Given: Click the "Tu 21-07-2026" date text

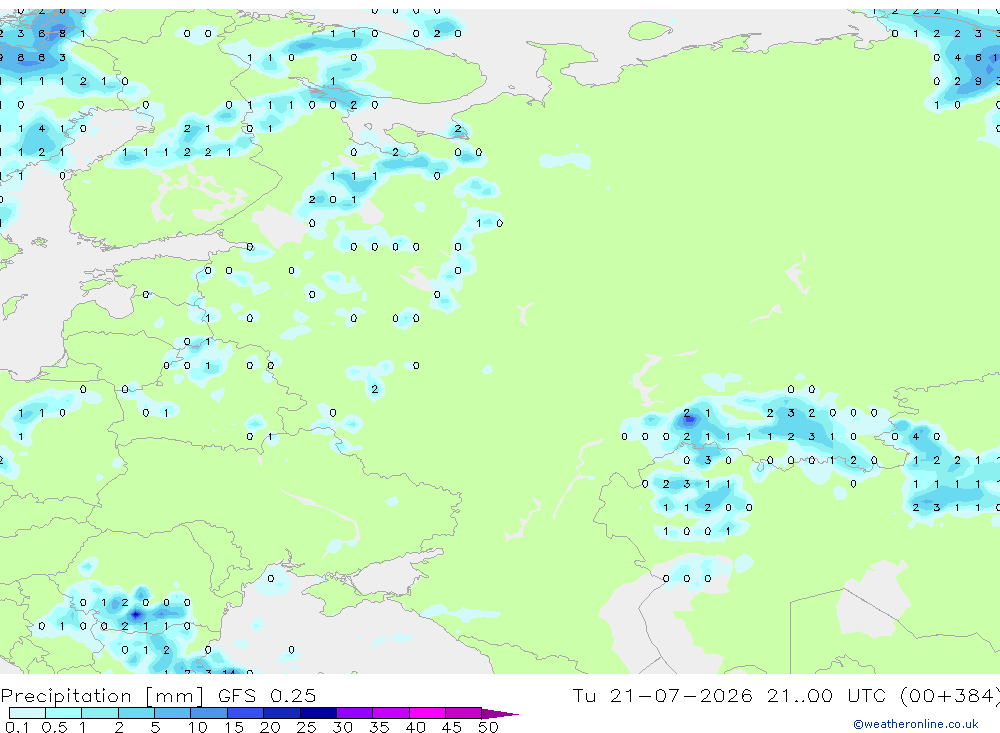Looking at the screenshot, I should coord(662,695).
